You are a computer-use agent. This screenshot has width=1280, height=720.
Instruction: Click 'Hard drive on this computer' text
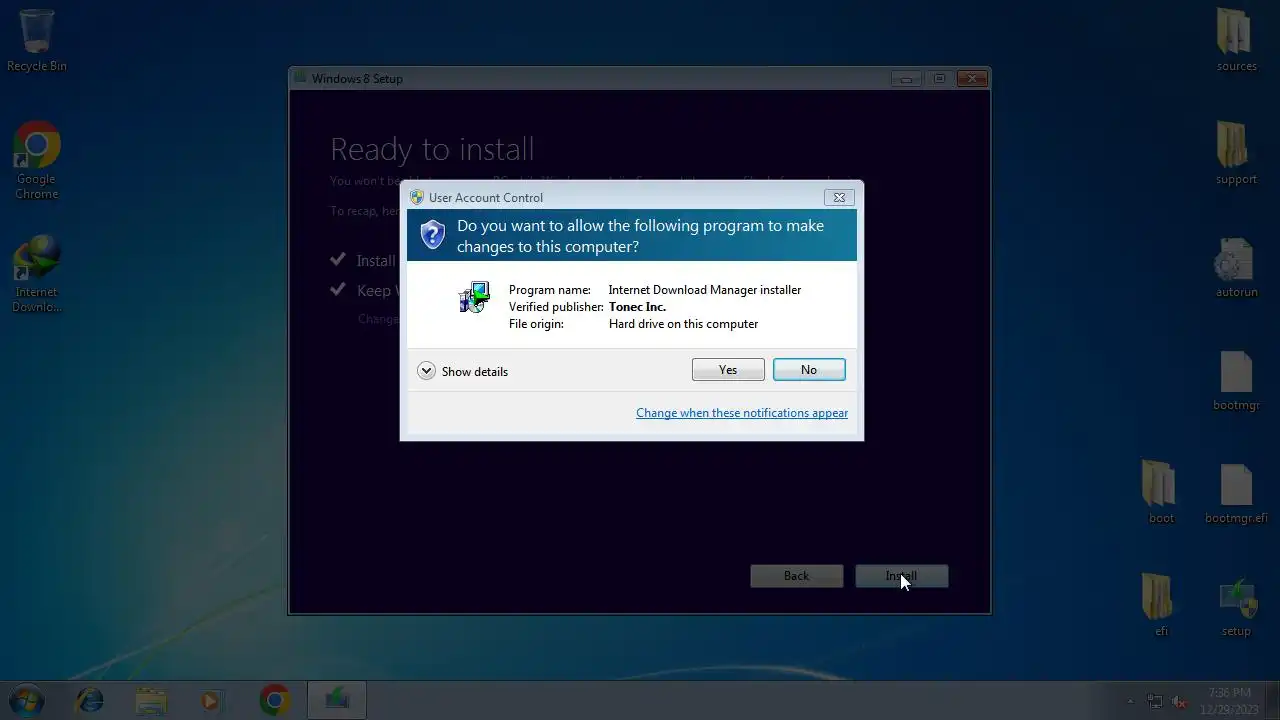(x=683, y=324)
